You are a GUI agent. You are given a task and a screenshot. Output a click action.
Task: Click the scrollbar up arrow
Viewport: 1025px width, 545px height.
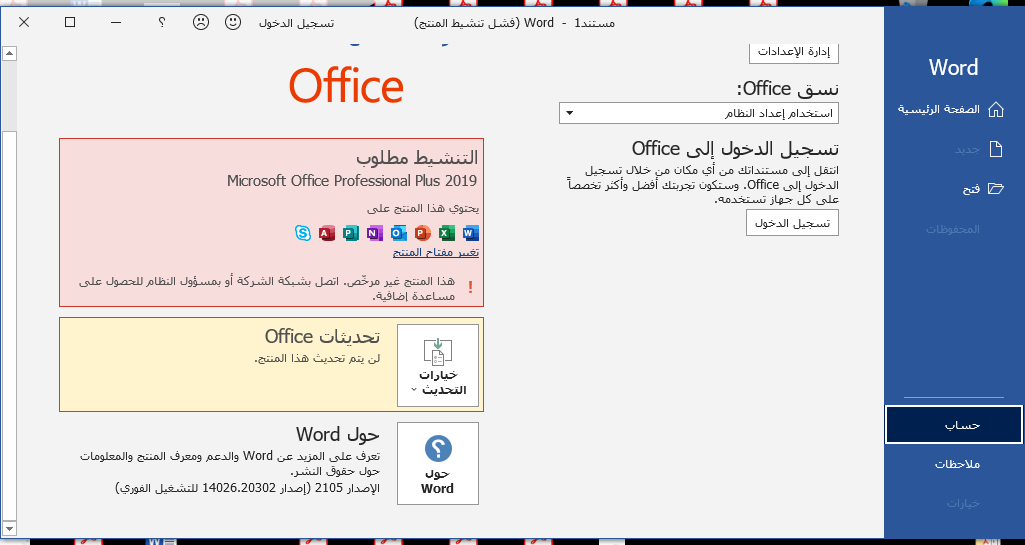click(x=9, y=54)
